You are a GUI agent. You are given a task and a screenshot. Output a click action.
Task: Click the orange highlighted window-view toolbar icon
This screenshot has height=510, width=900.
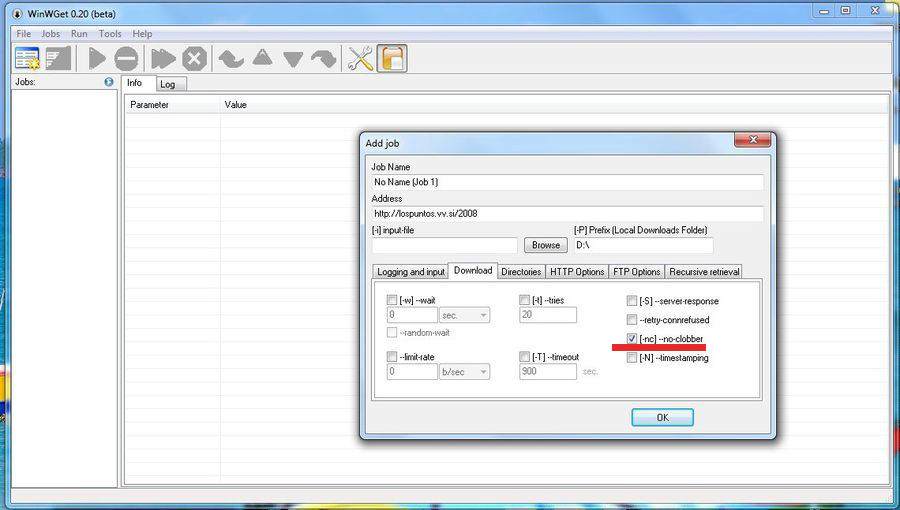[x=393, y=59]
